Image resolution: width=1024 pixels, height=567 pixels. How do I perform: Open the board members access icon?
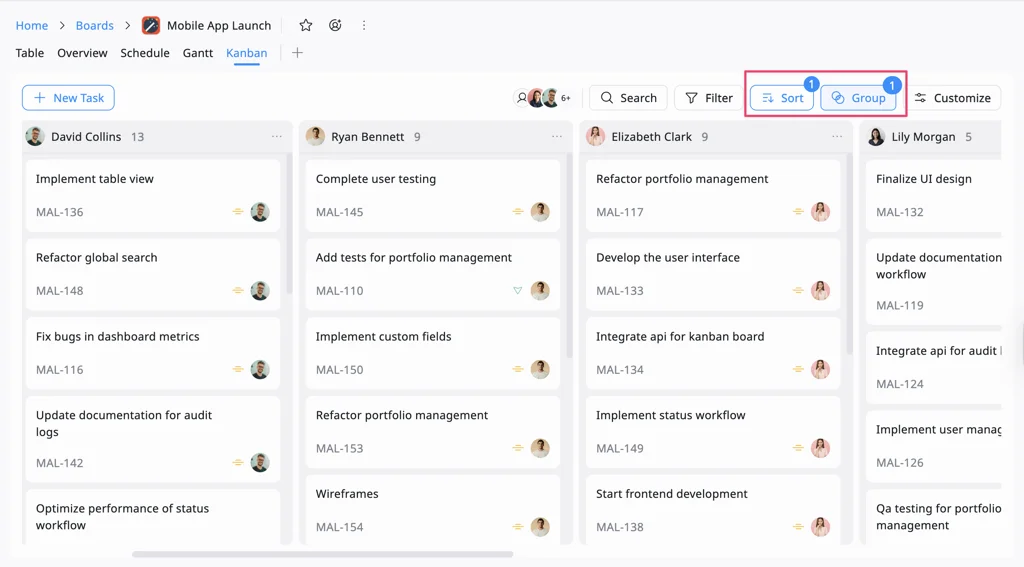click(x=335, y=25)
